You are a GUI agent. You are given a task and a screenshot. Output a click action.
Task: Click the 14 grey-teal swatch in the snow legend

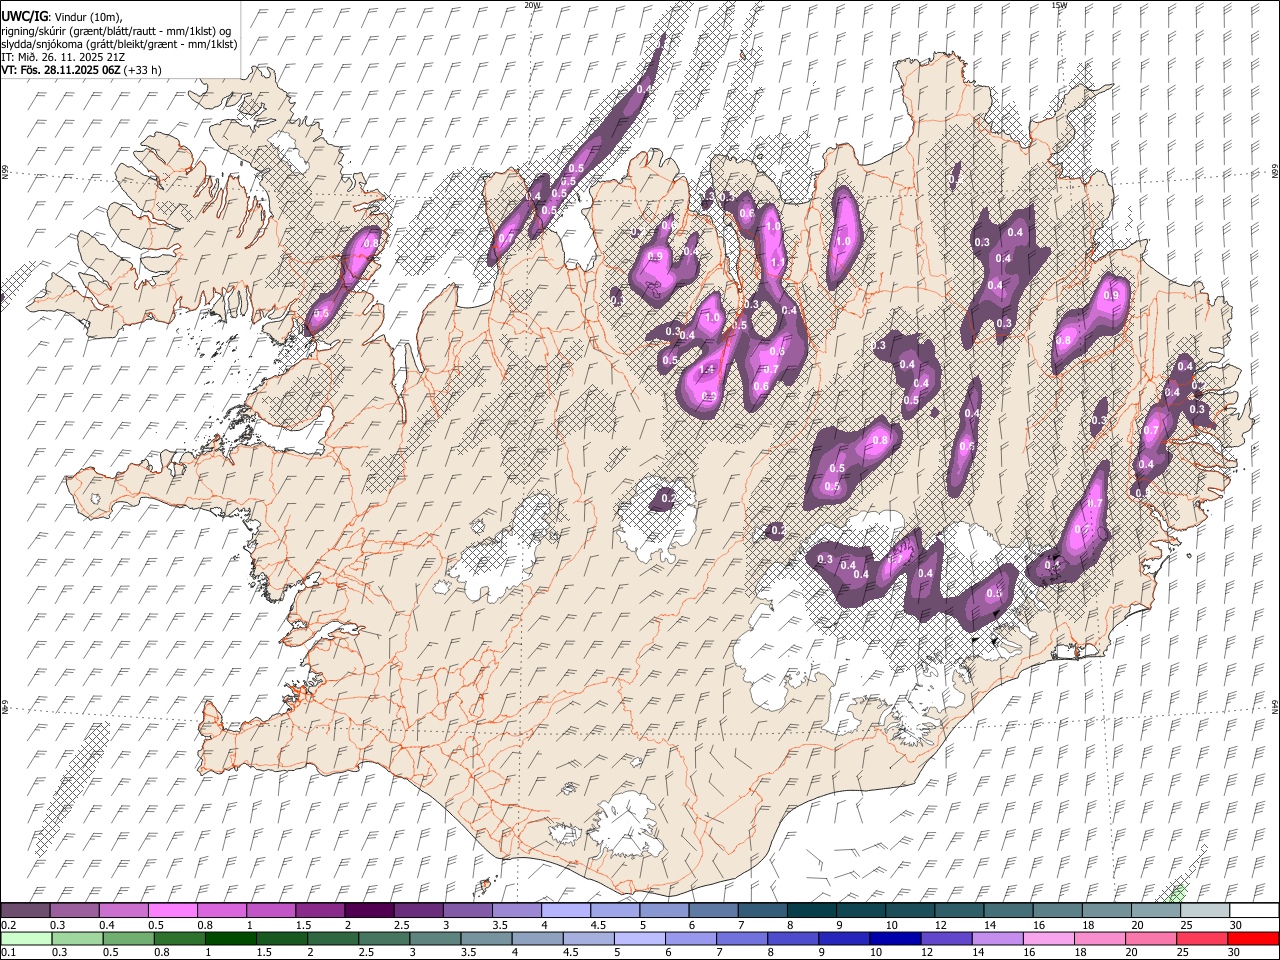(x=1008, y=910)
